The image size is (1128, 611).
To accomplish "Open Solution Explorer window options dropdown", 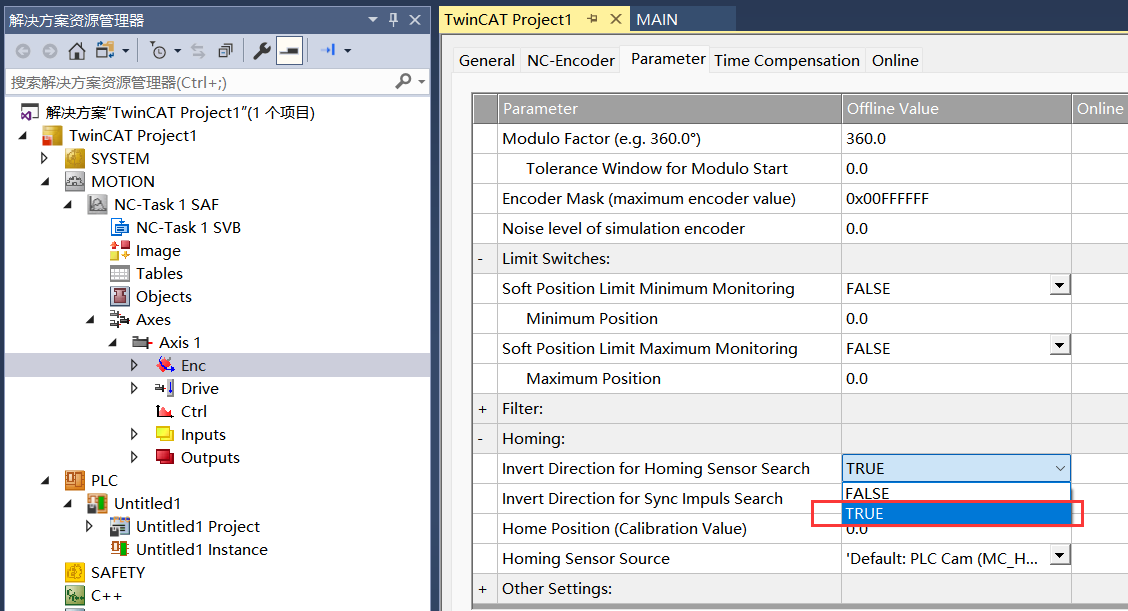I will point(373,19).
